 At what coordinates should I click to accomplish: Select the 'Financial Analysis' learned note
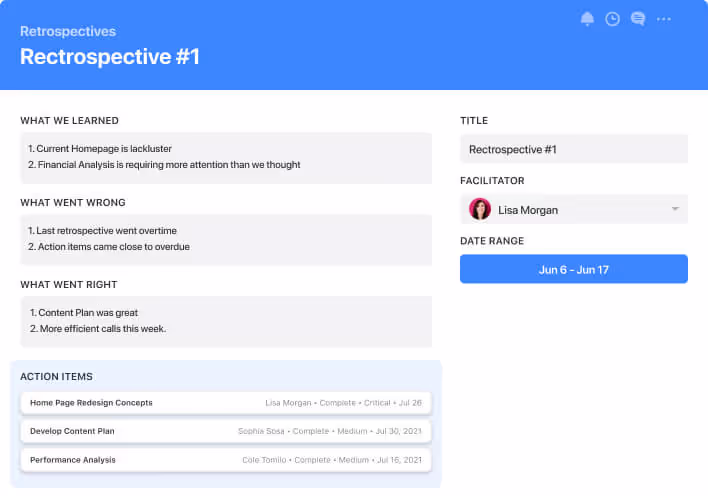click(164, 165)
